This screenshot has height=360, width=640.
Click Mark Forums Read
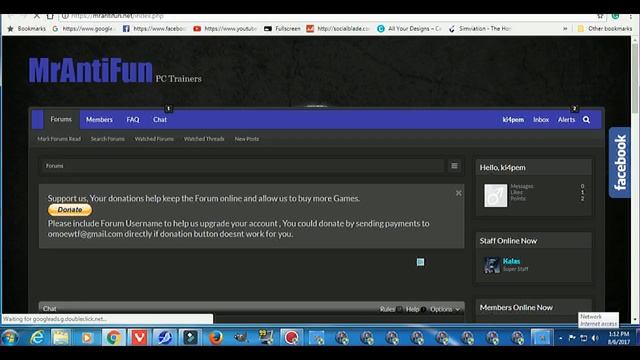(59, 139)
